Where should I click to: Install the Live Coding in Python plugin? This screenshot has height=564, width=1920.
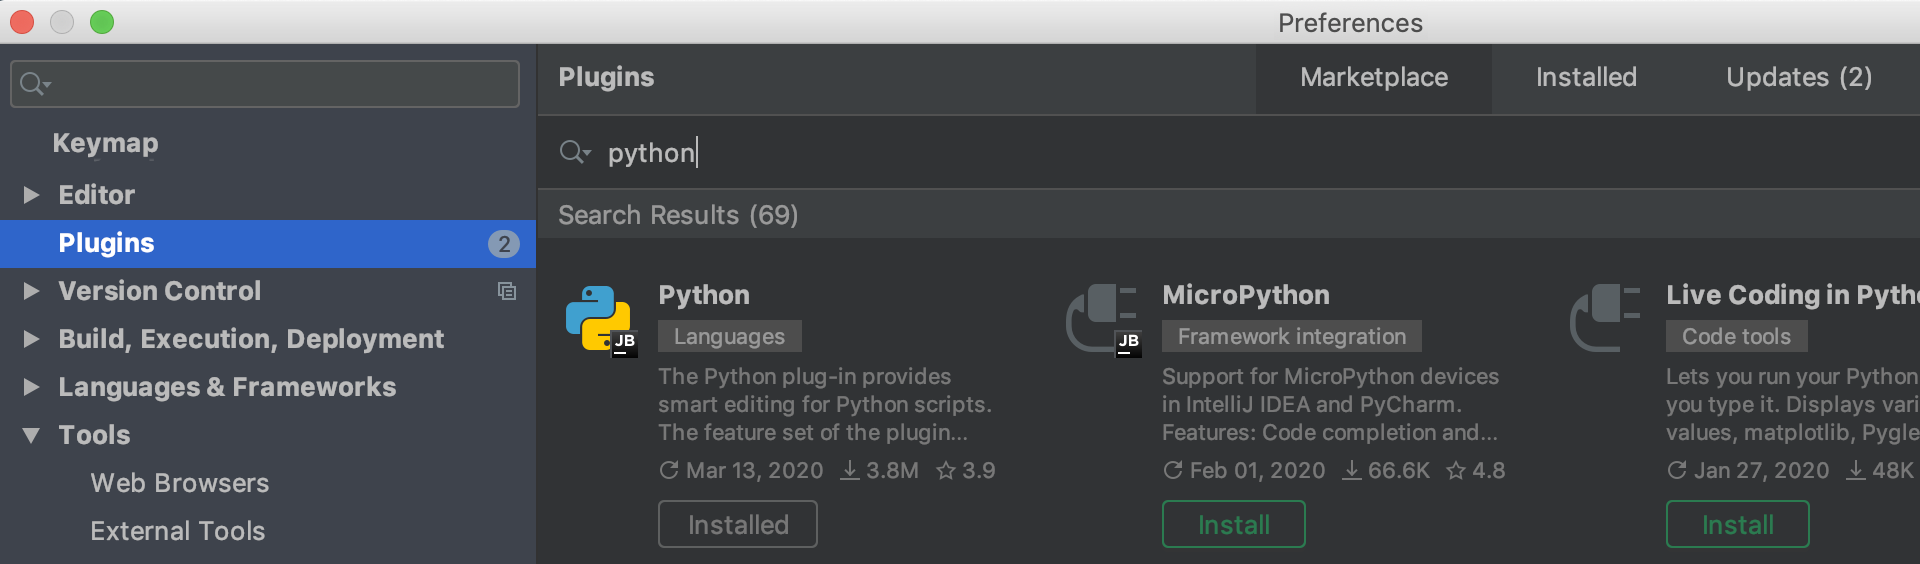(1737, 524)
